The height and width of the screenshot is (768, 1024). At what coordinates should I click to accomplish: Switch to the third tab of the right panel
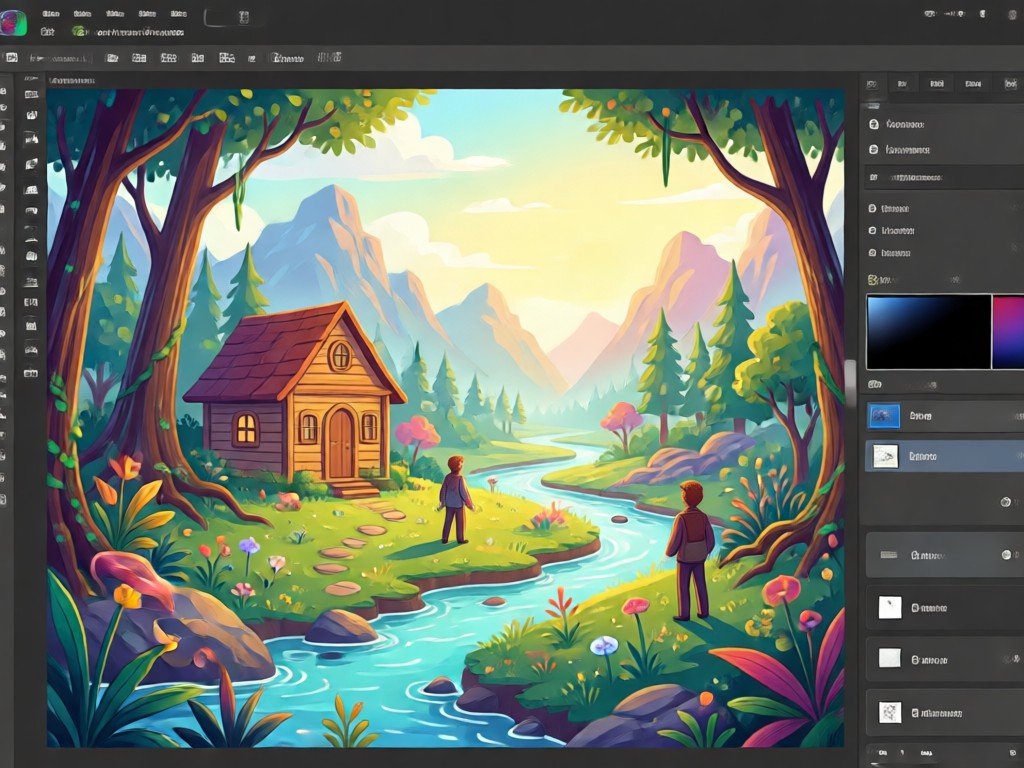pos(936,84)
